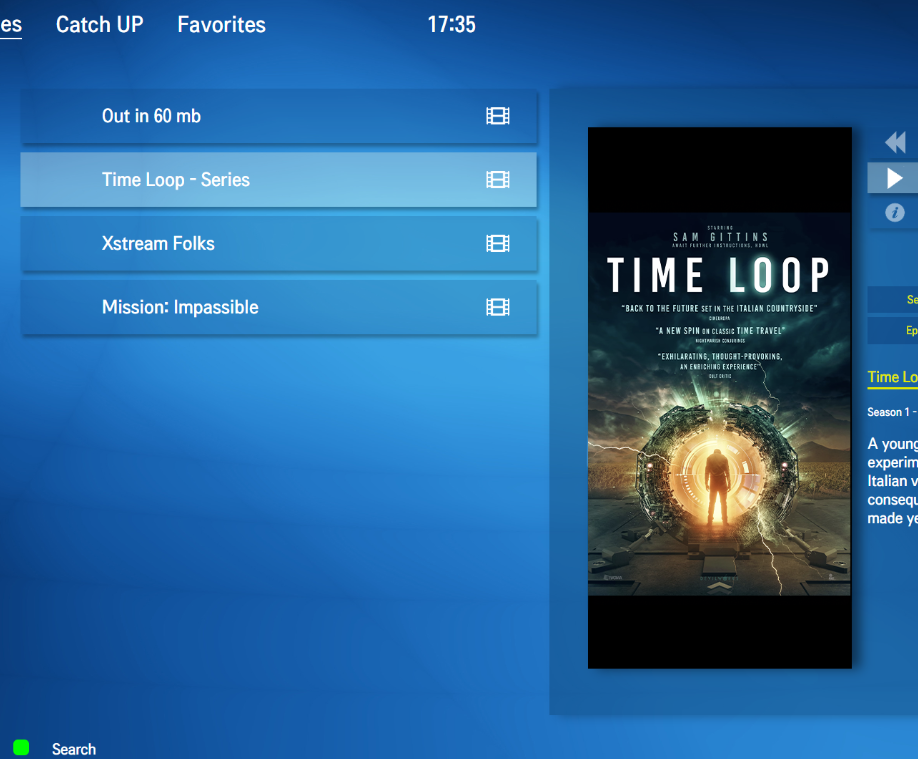This screenshot has height=759, width=918.
Task: Open Search from the bottom bar
Action: click(x=74, y=749)
